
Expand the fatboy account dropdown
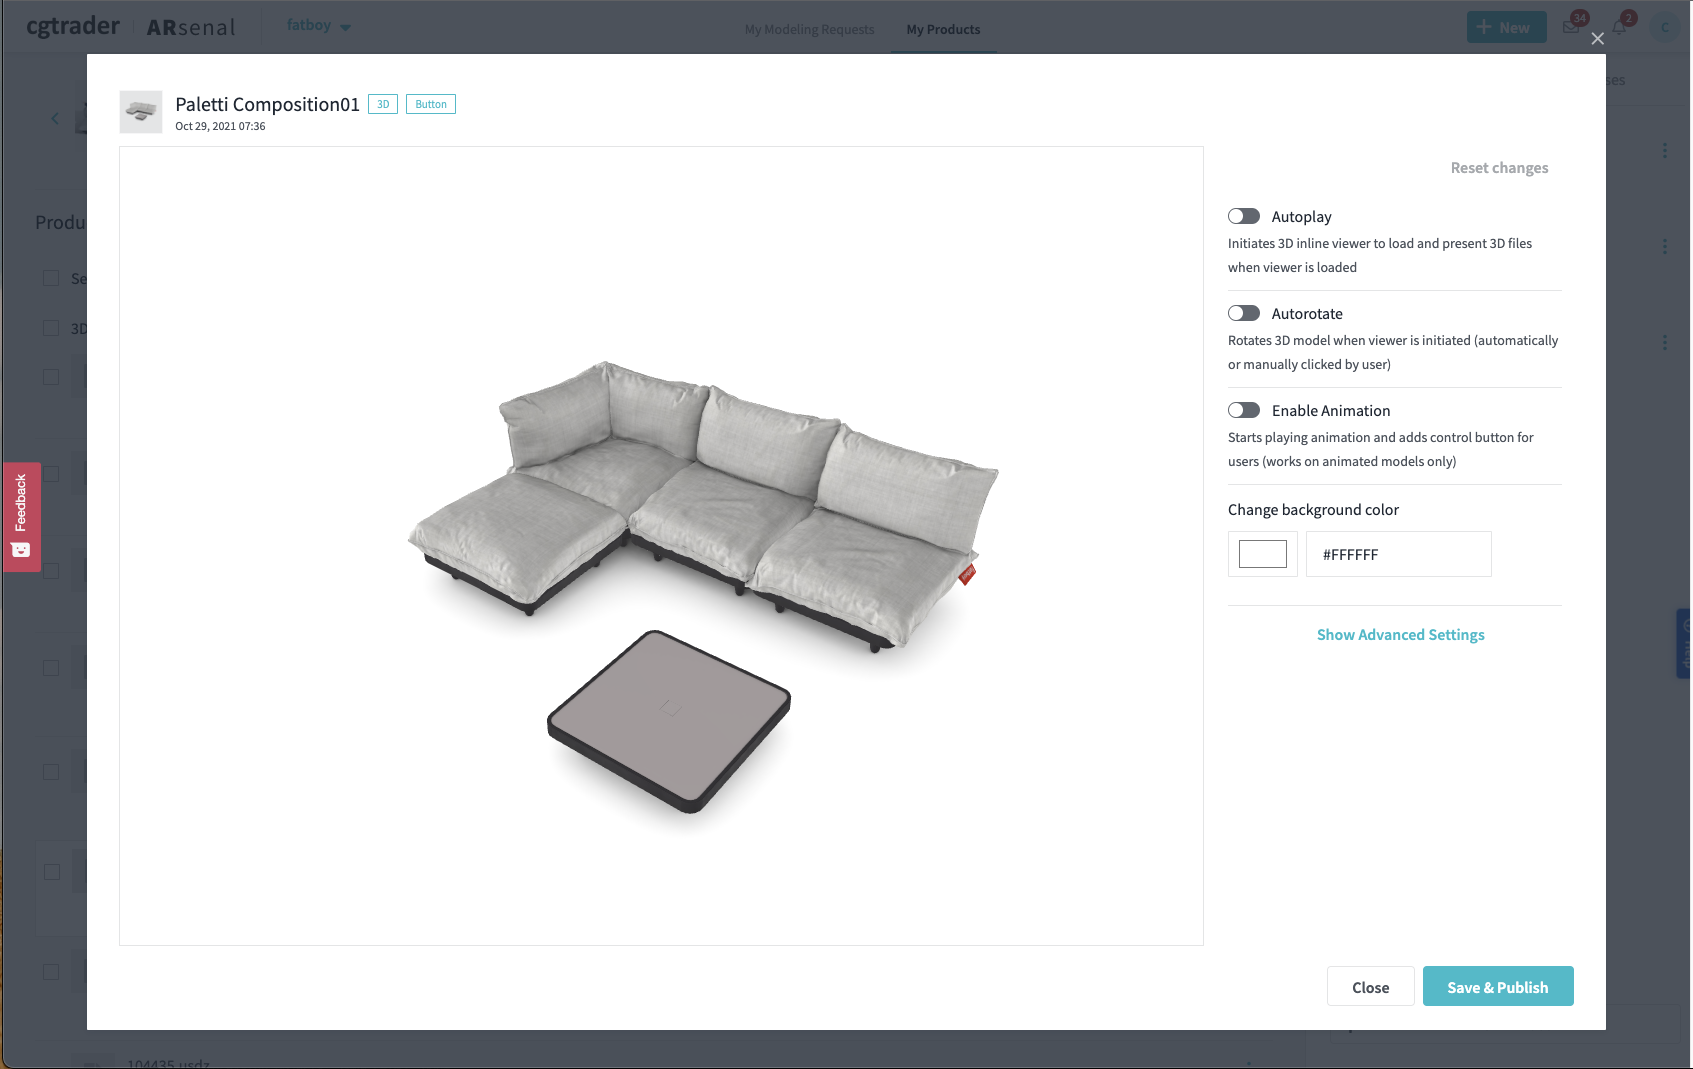(318, 26)
